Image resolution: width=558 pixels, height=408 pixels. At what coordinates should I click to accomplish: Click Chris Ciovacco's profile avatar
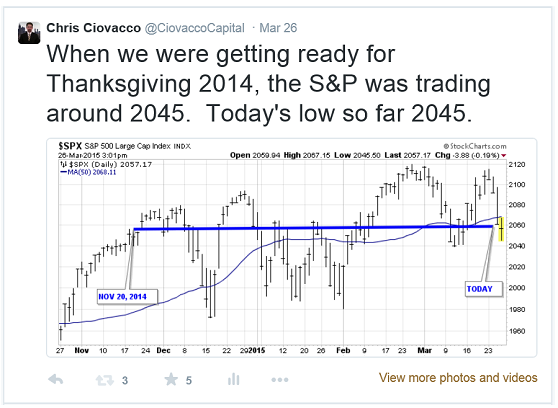tap(29, 33)
